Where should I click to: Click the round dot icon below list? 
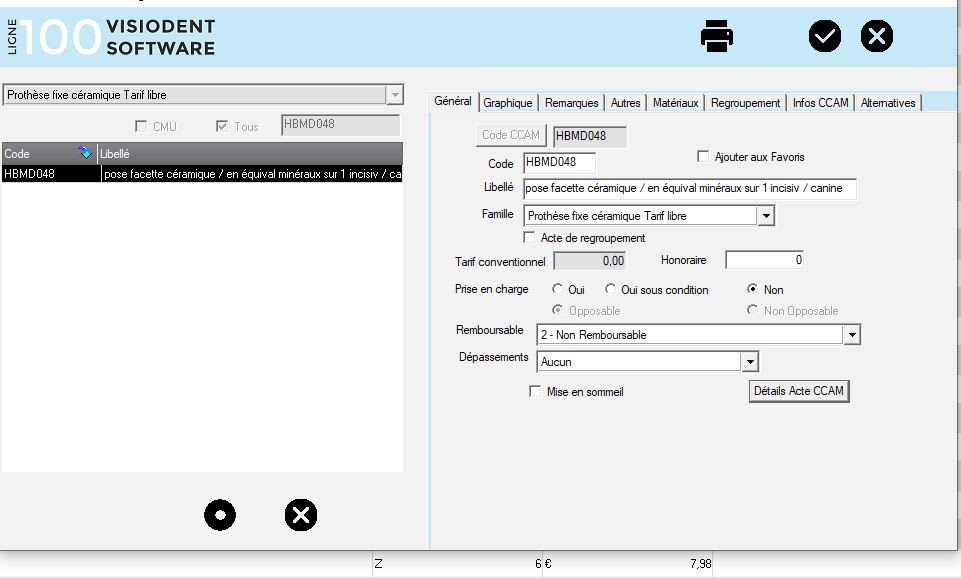click(220, 515)
